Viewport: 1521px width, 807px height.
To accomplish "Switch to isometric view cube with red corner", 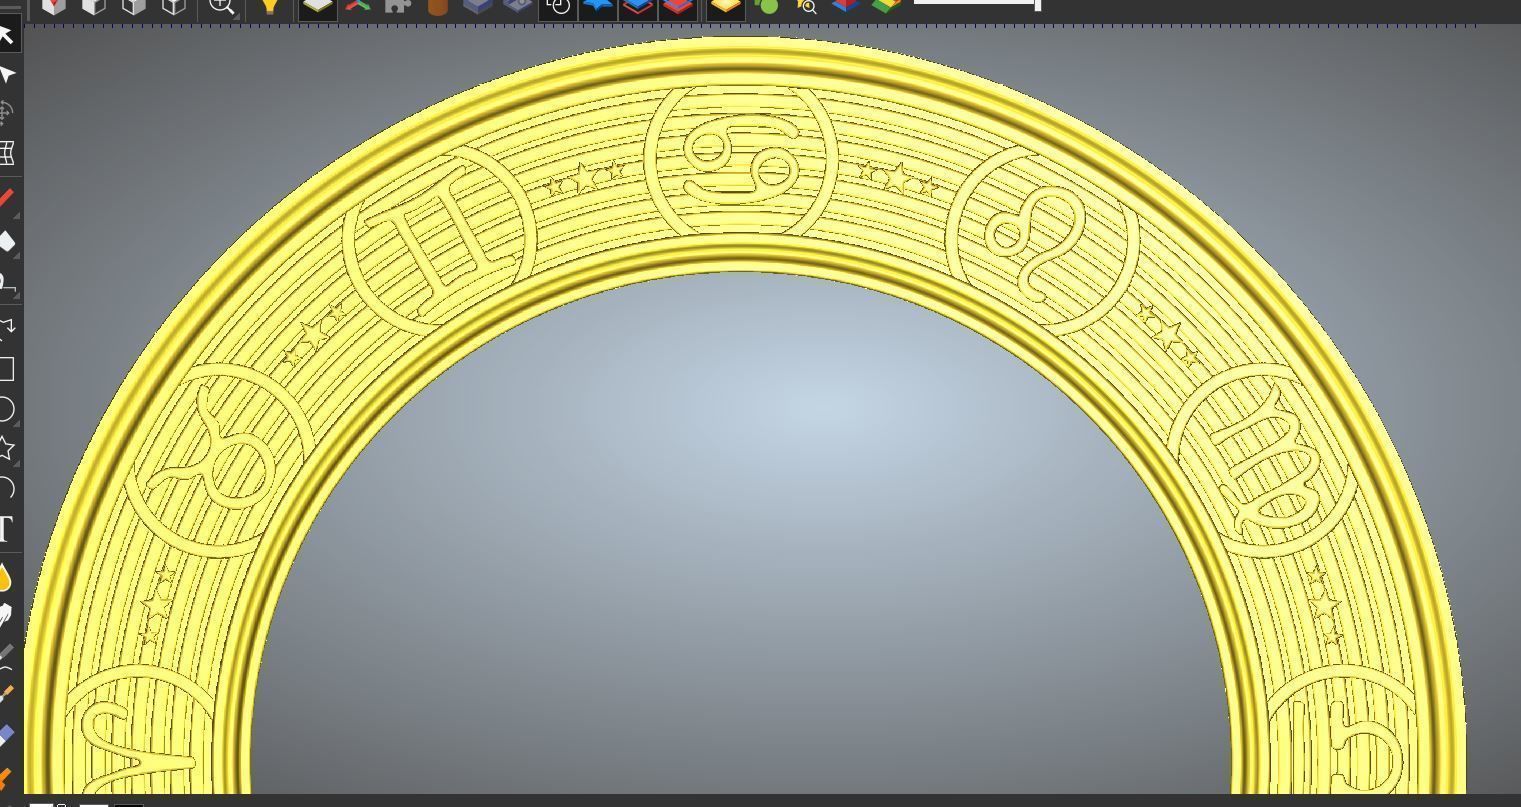I will (x=53, y=7).
